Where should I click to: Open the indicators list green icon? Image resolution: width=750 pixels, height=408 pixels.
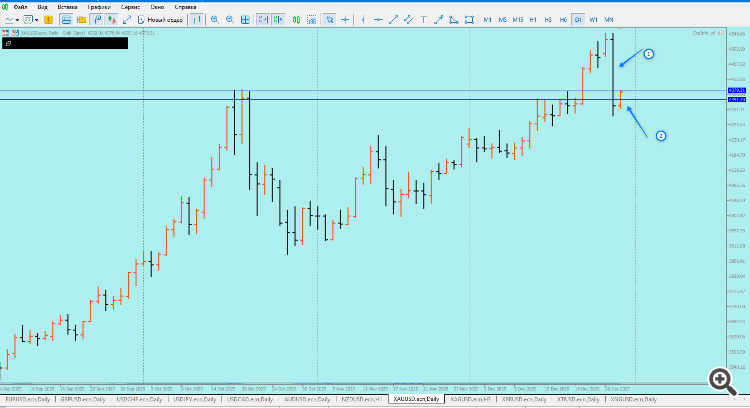297,20
